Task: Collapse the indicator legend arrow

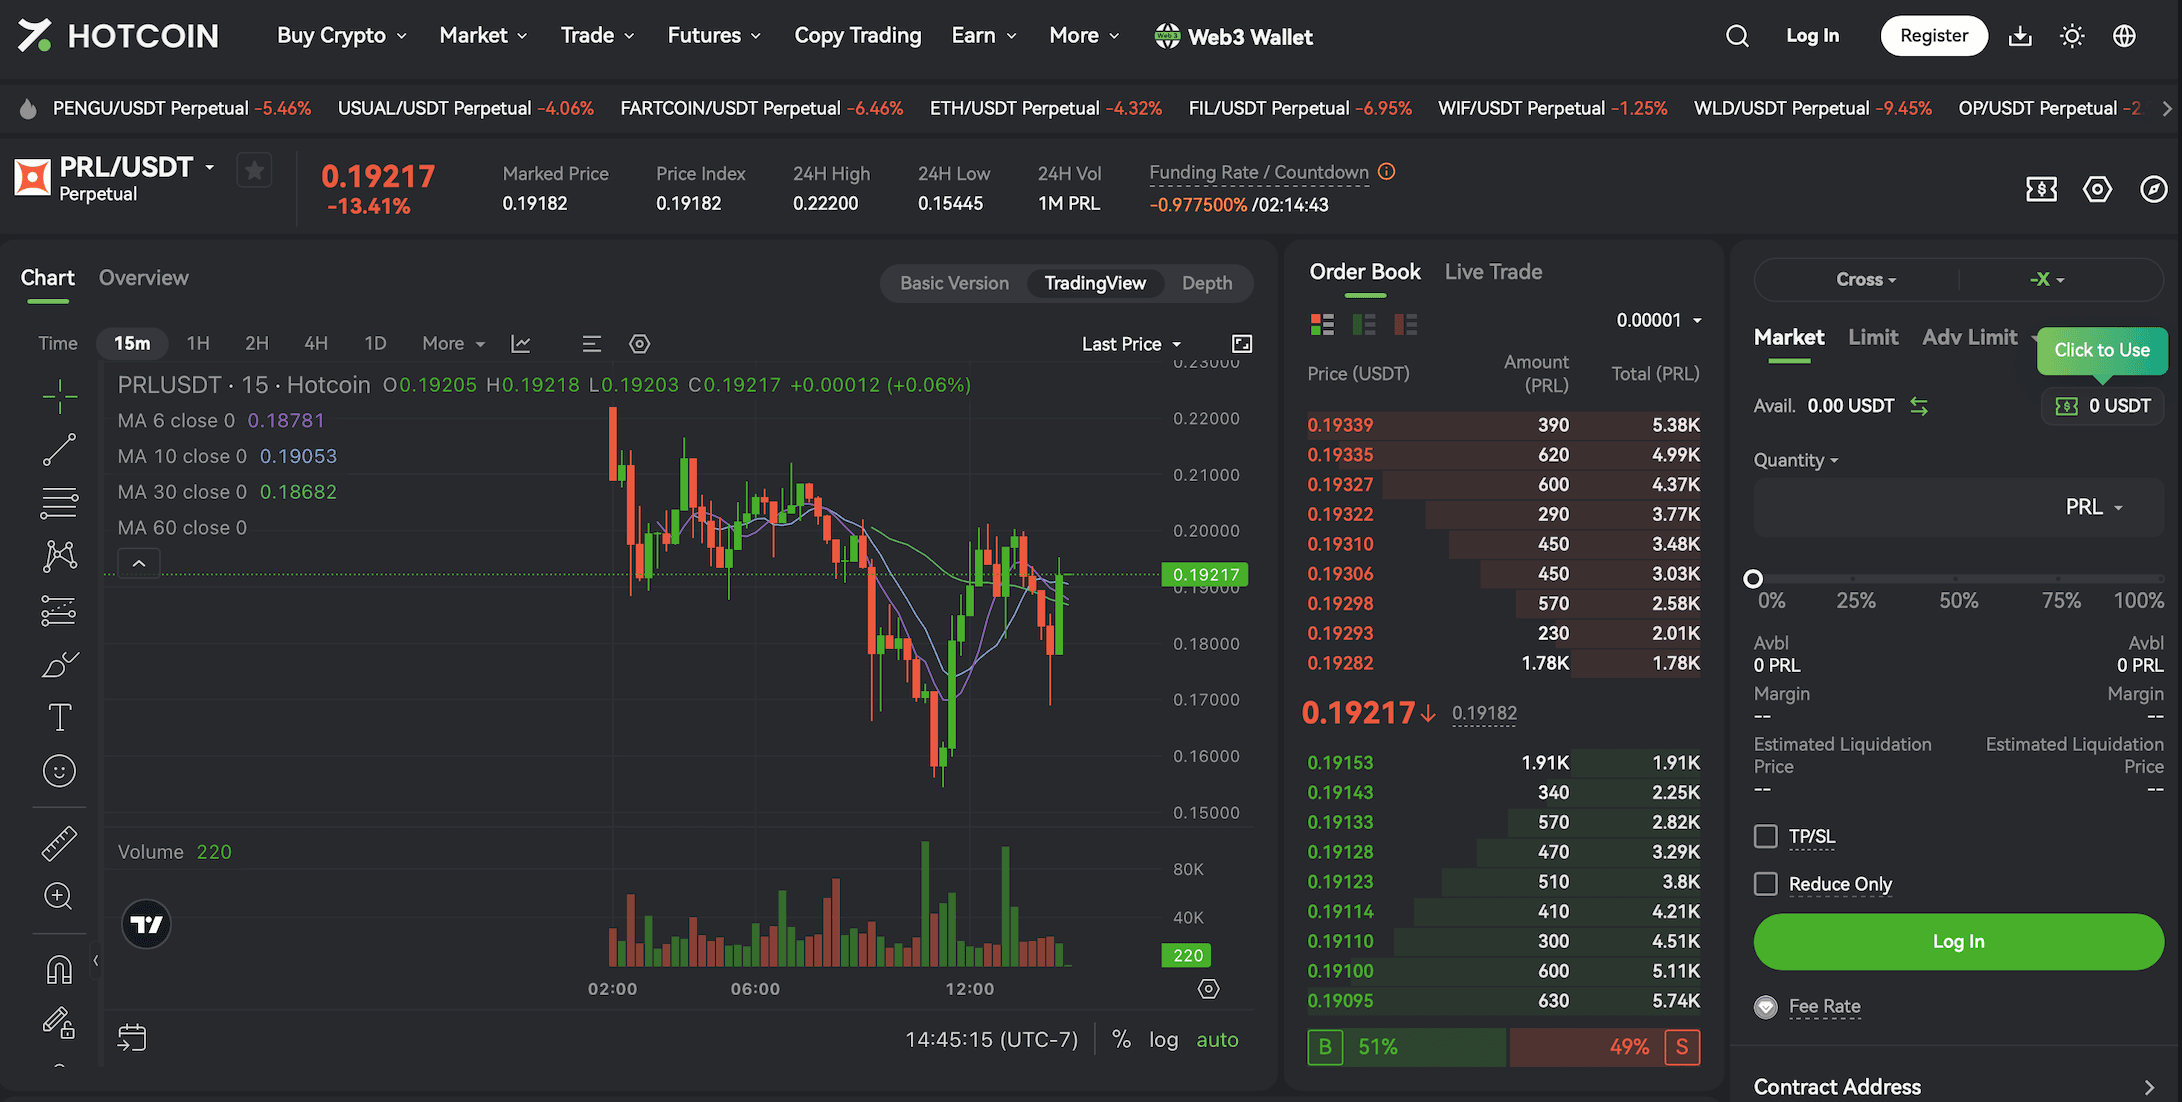Action: 139,564
